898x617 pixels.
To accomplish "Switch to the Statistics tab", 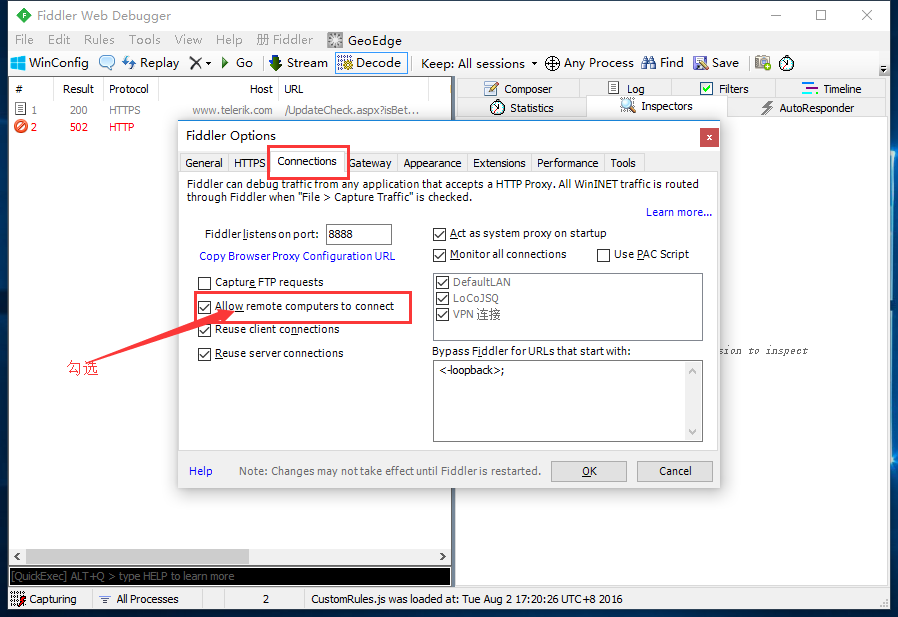I will tap(522, 108).
